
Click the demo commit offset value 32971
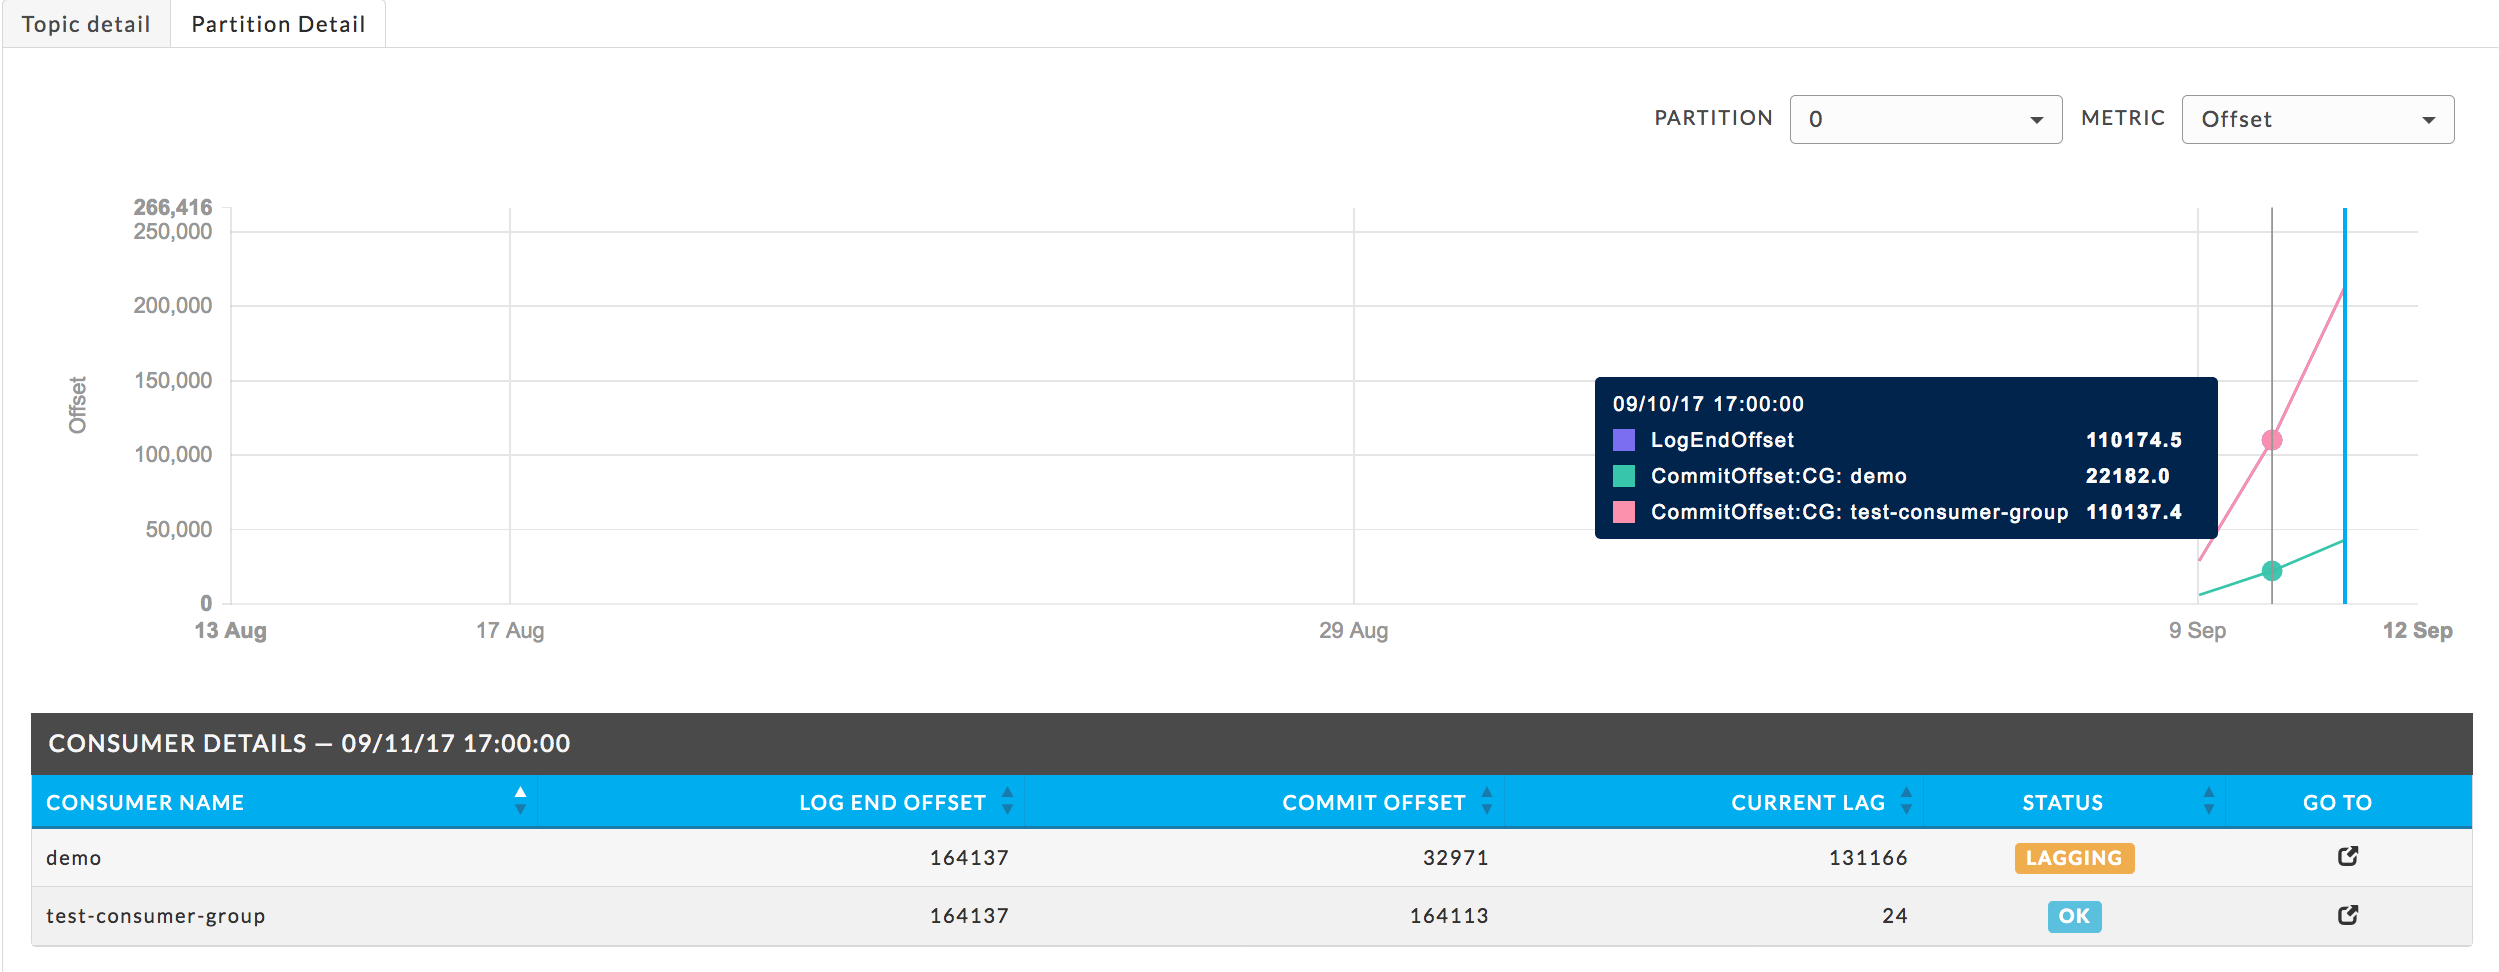[1456, 858]
